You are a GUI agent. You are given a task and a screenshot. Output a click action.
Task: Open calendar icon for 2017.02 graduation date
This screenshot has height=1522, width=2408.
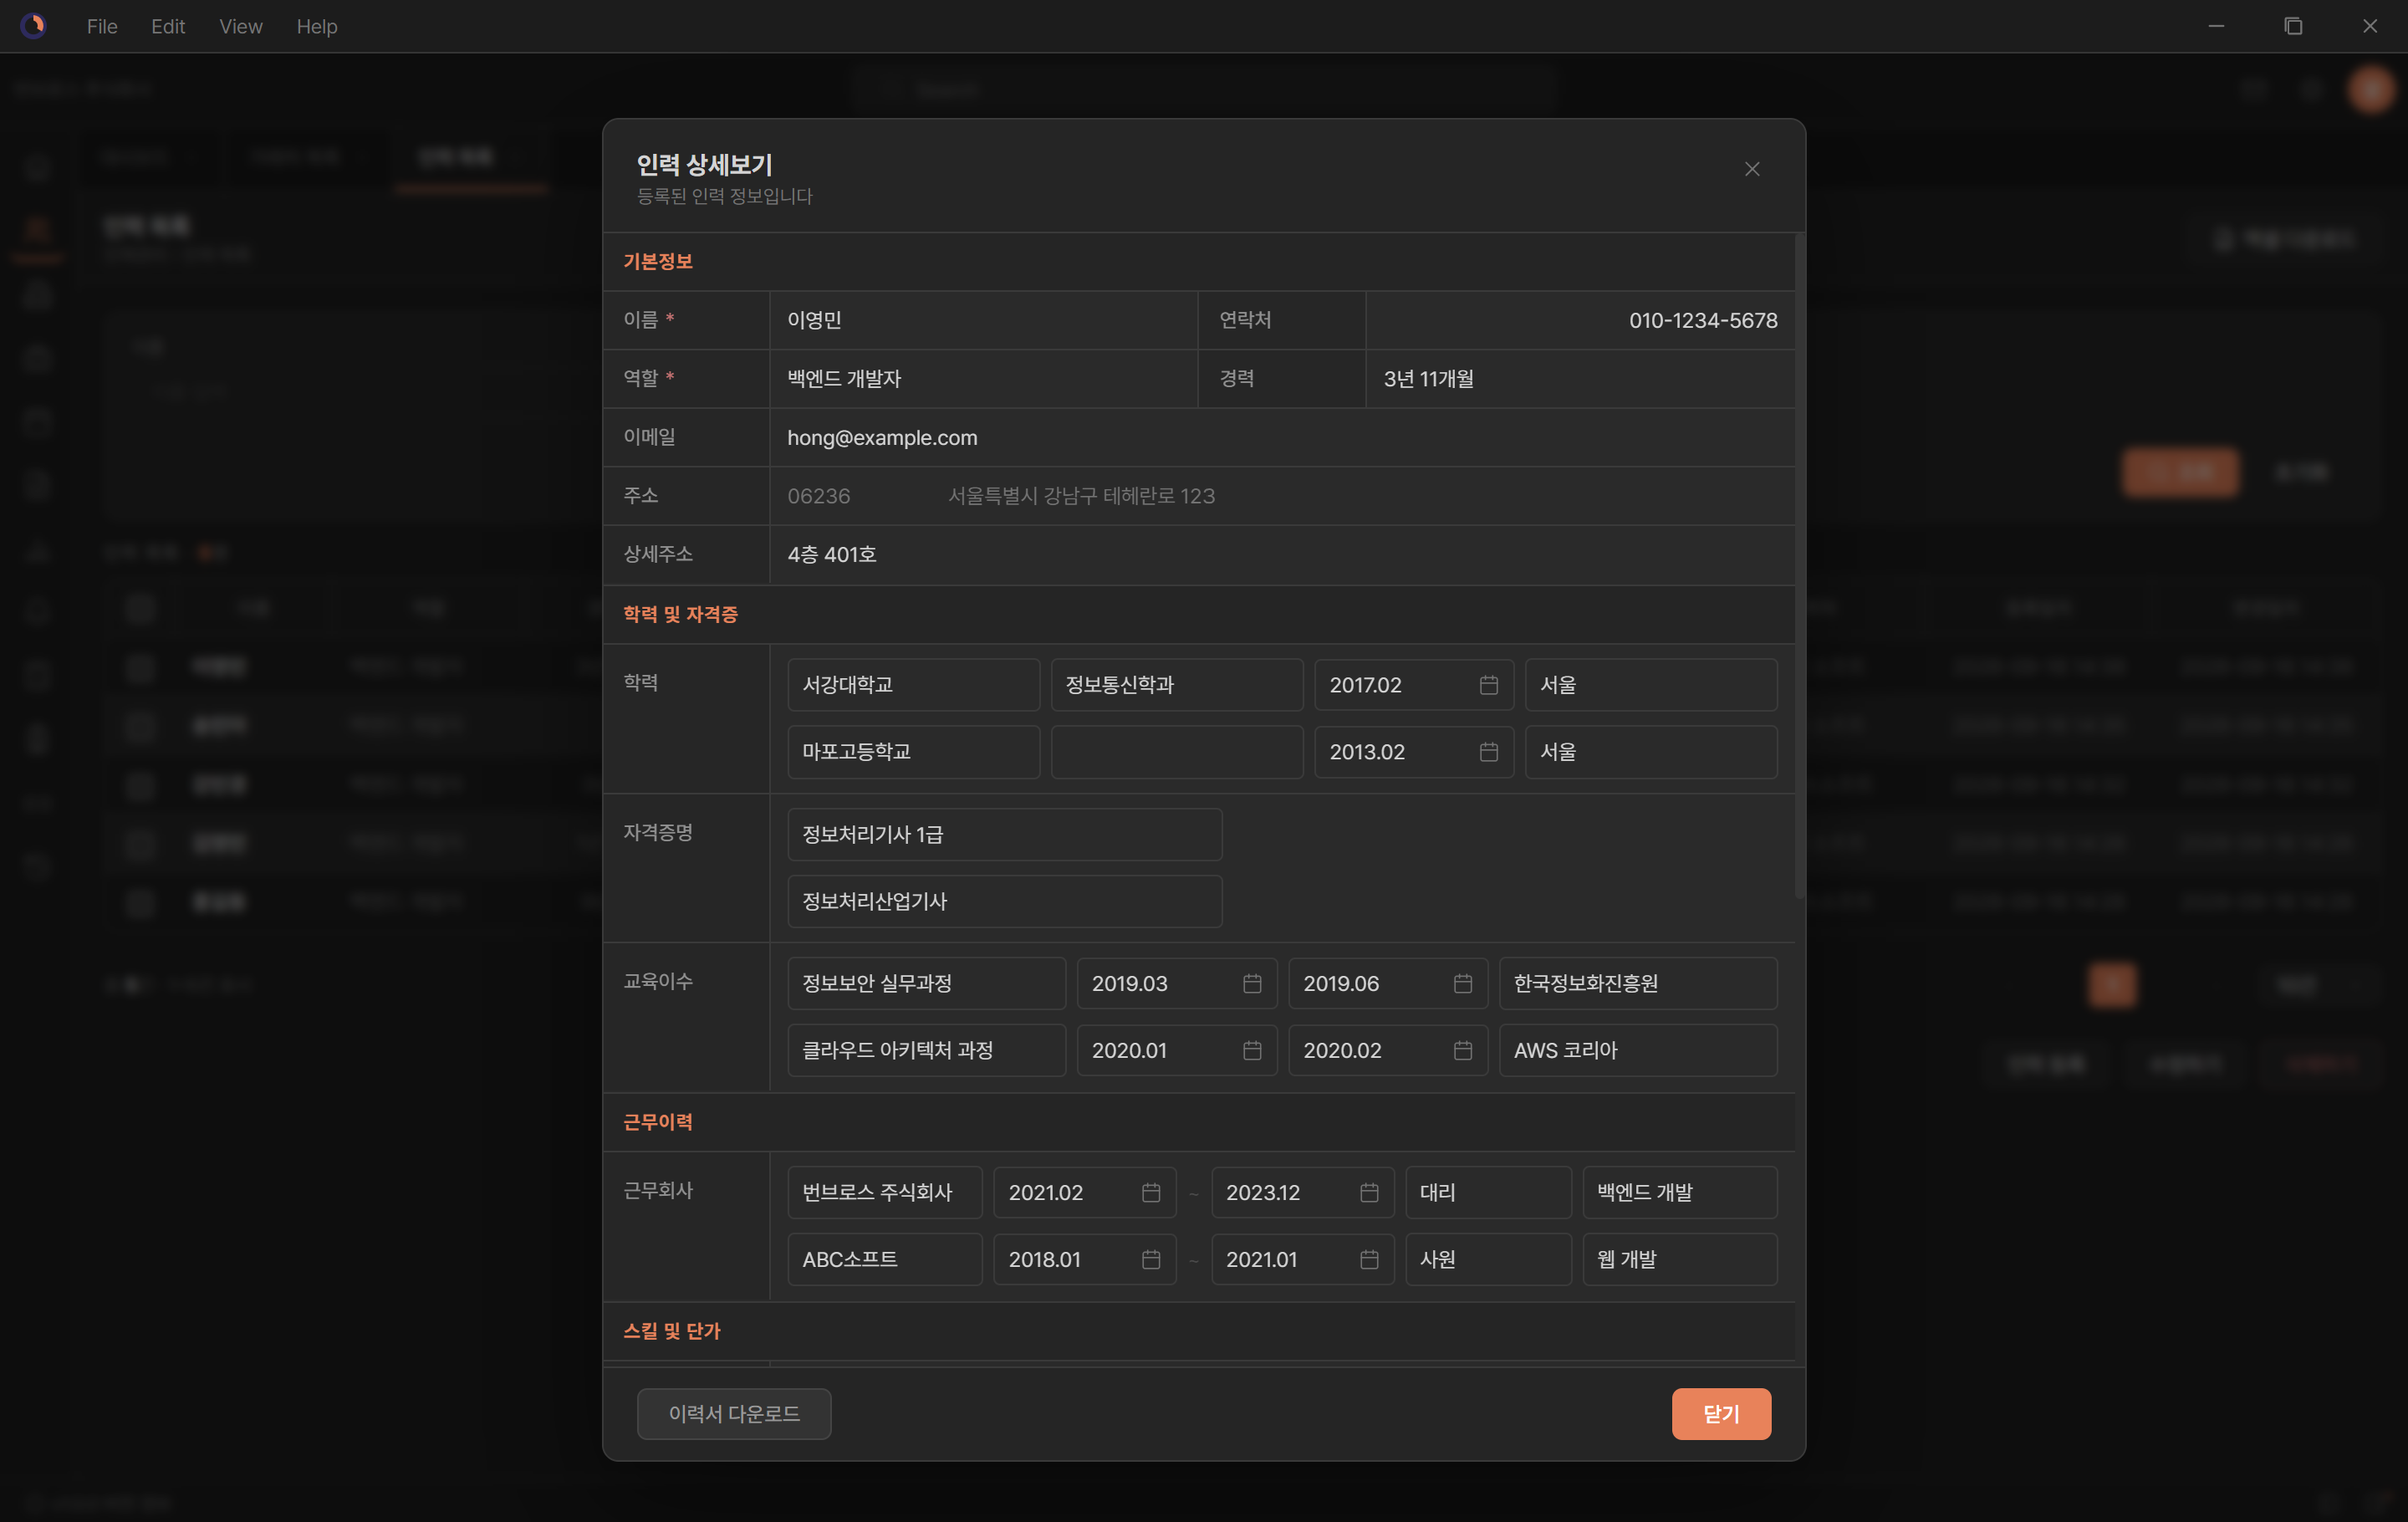(x=1488, y=685)
